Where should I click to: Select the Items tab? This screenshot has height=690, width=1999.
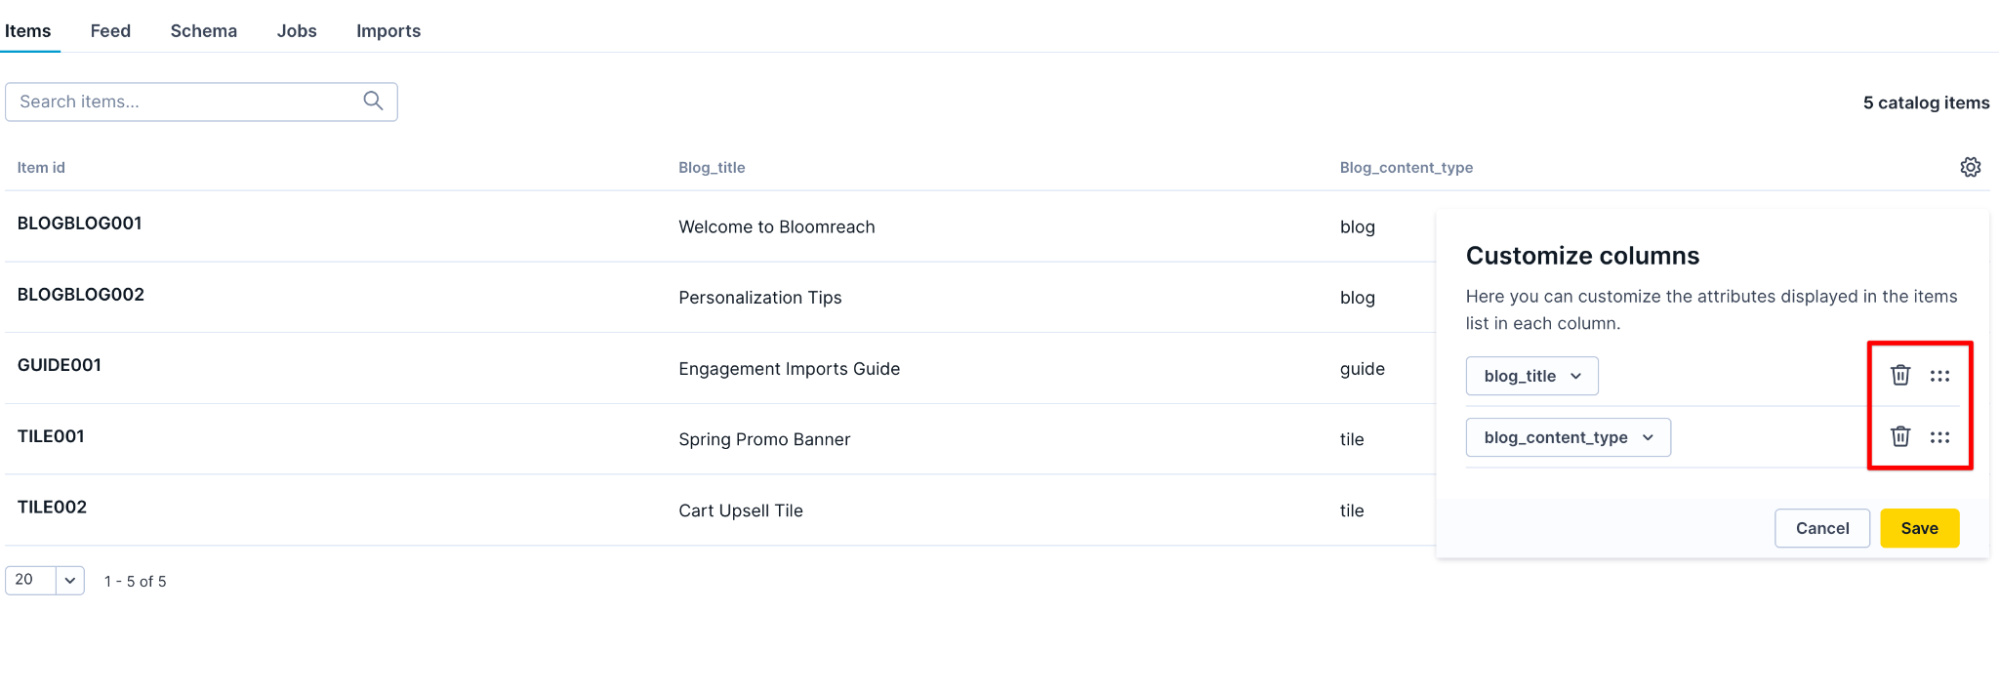[x=28, y=30]
